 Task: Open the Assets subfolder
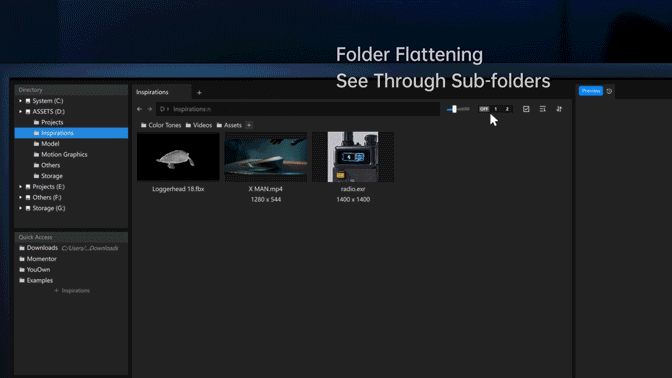tap(229, 125)
